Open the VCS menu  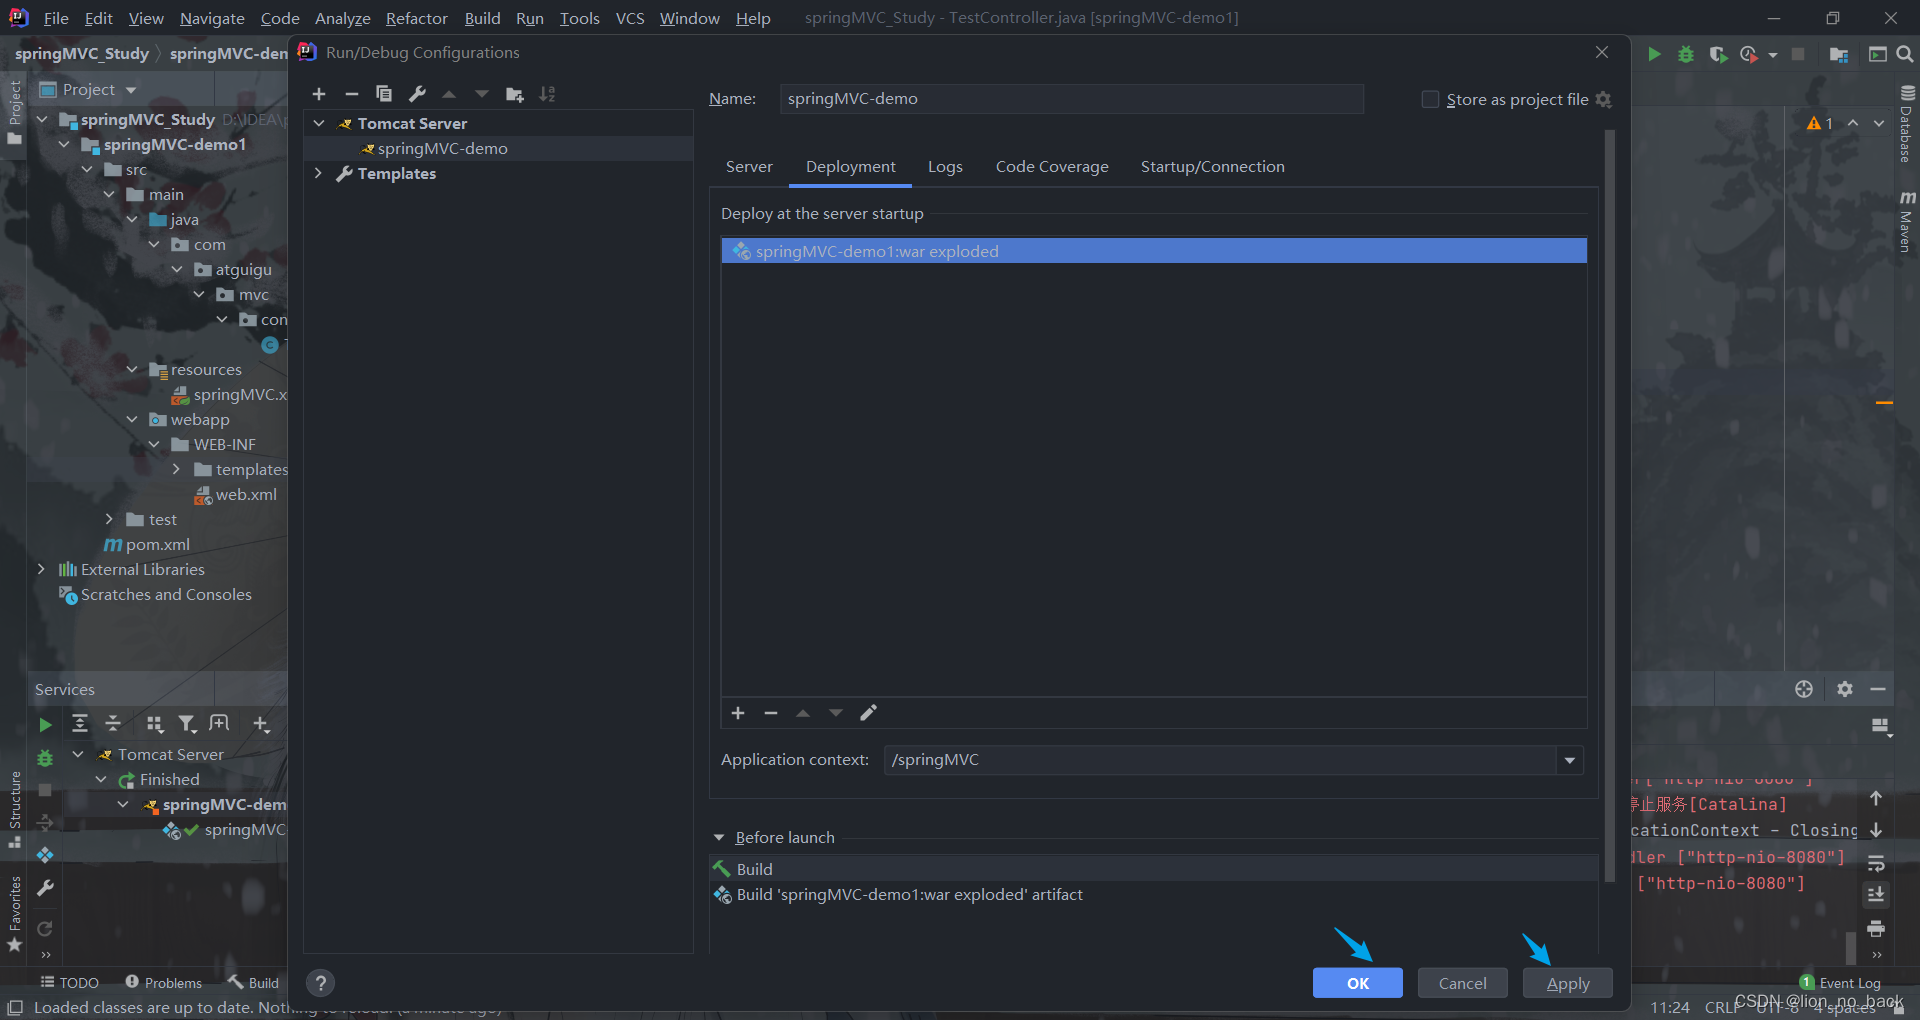630,18
